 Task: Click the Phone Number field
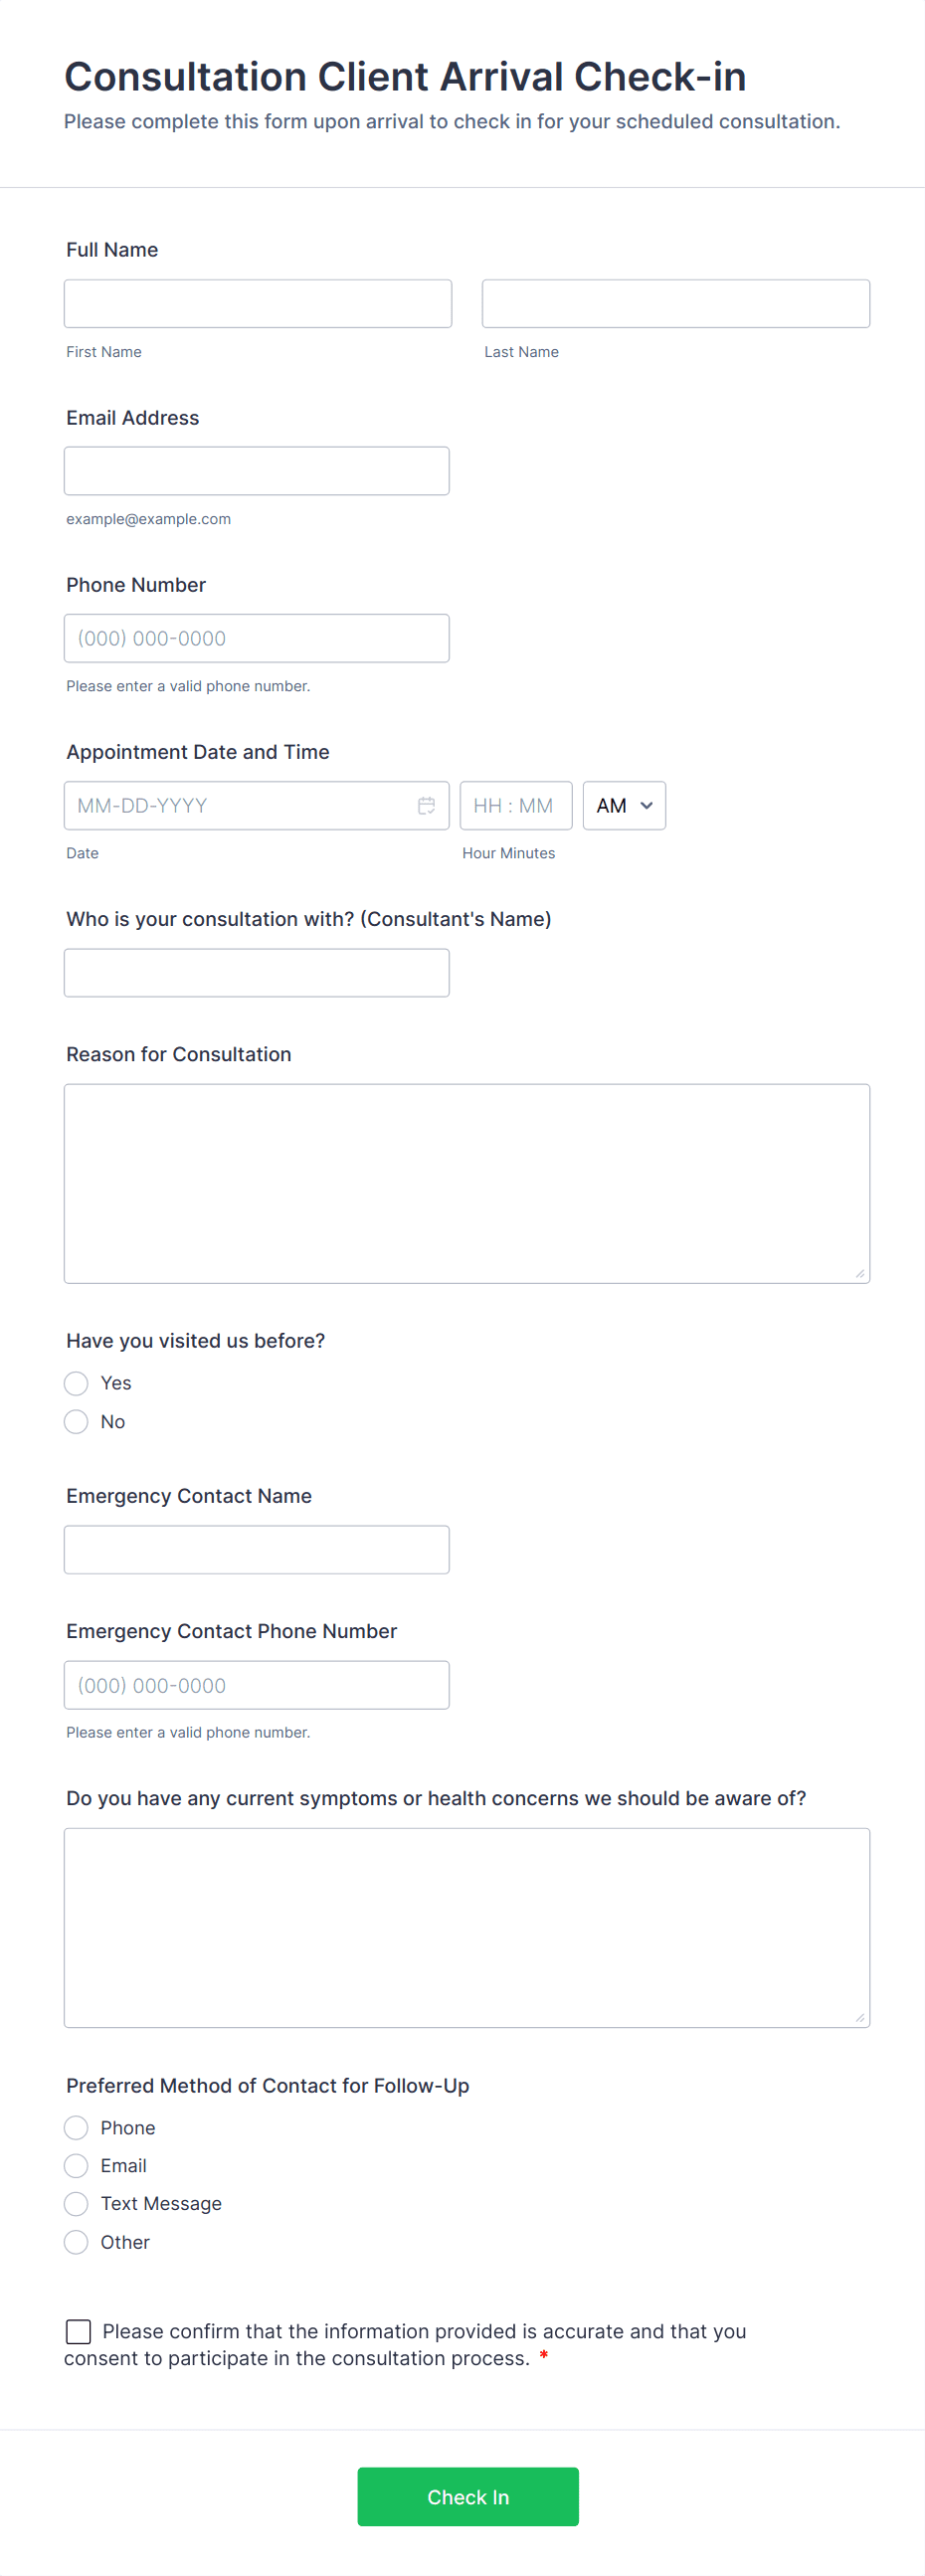point(257,638)
